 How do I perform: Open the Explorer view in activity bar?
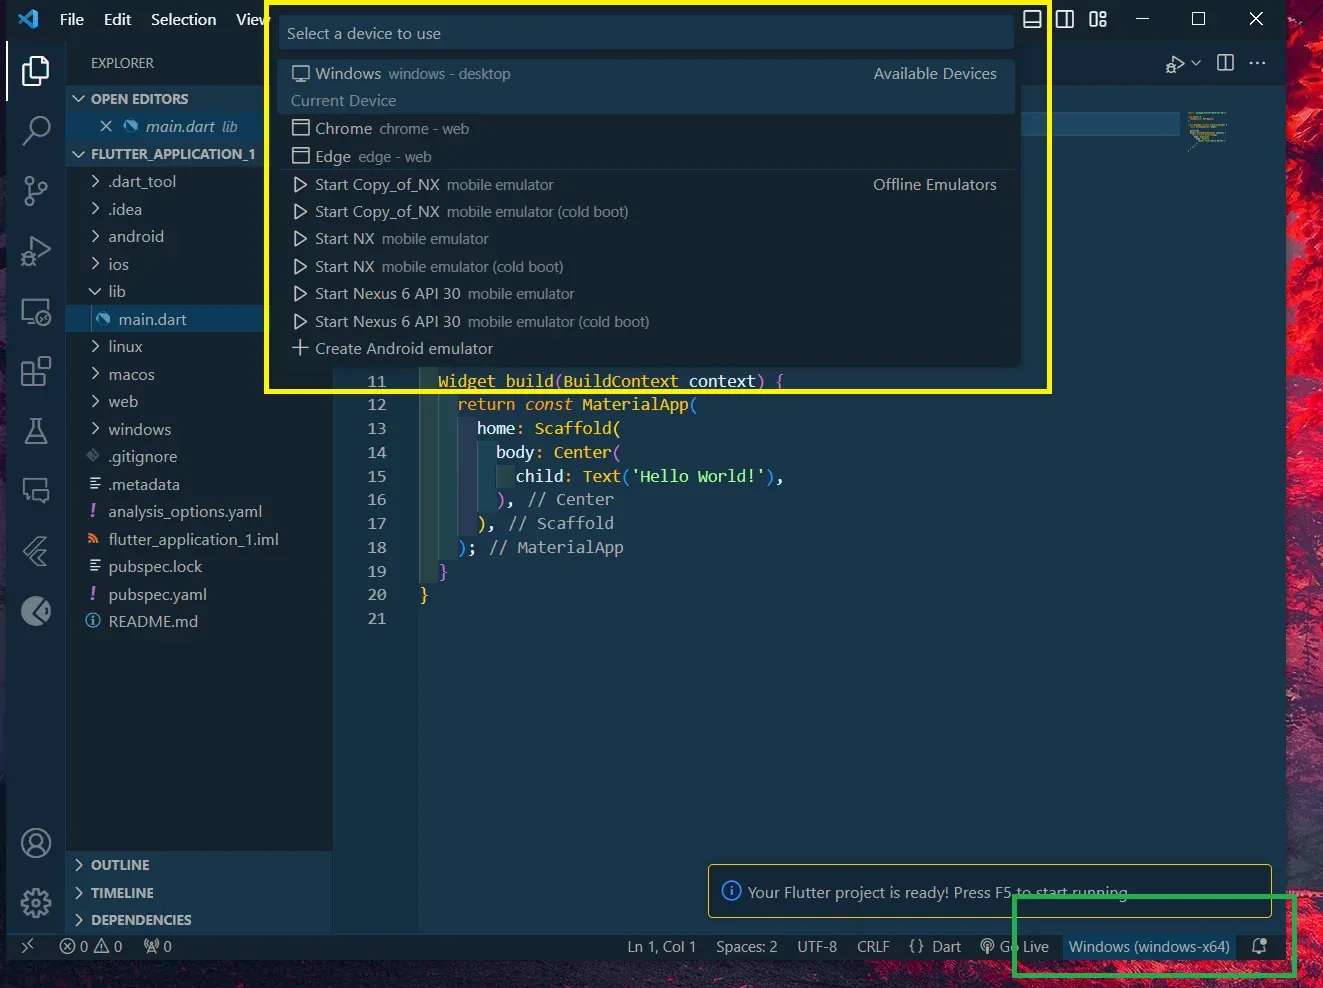36,71
